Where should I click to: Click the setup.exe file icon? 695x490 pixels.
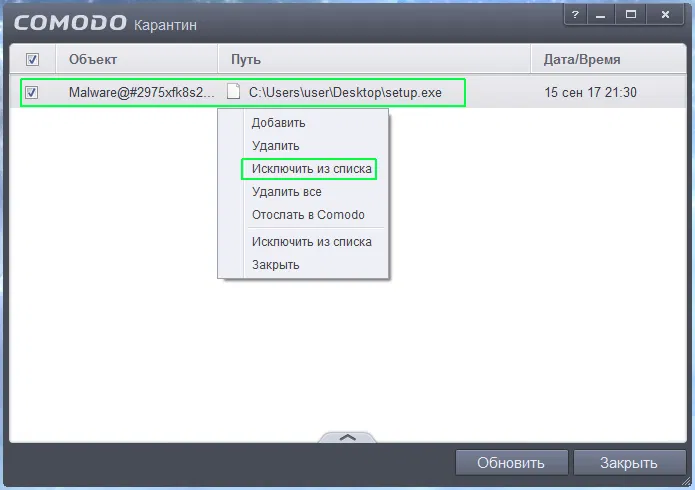pos(233,91)
